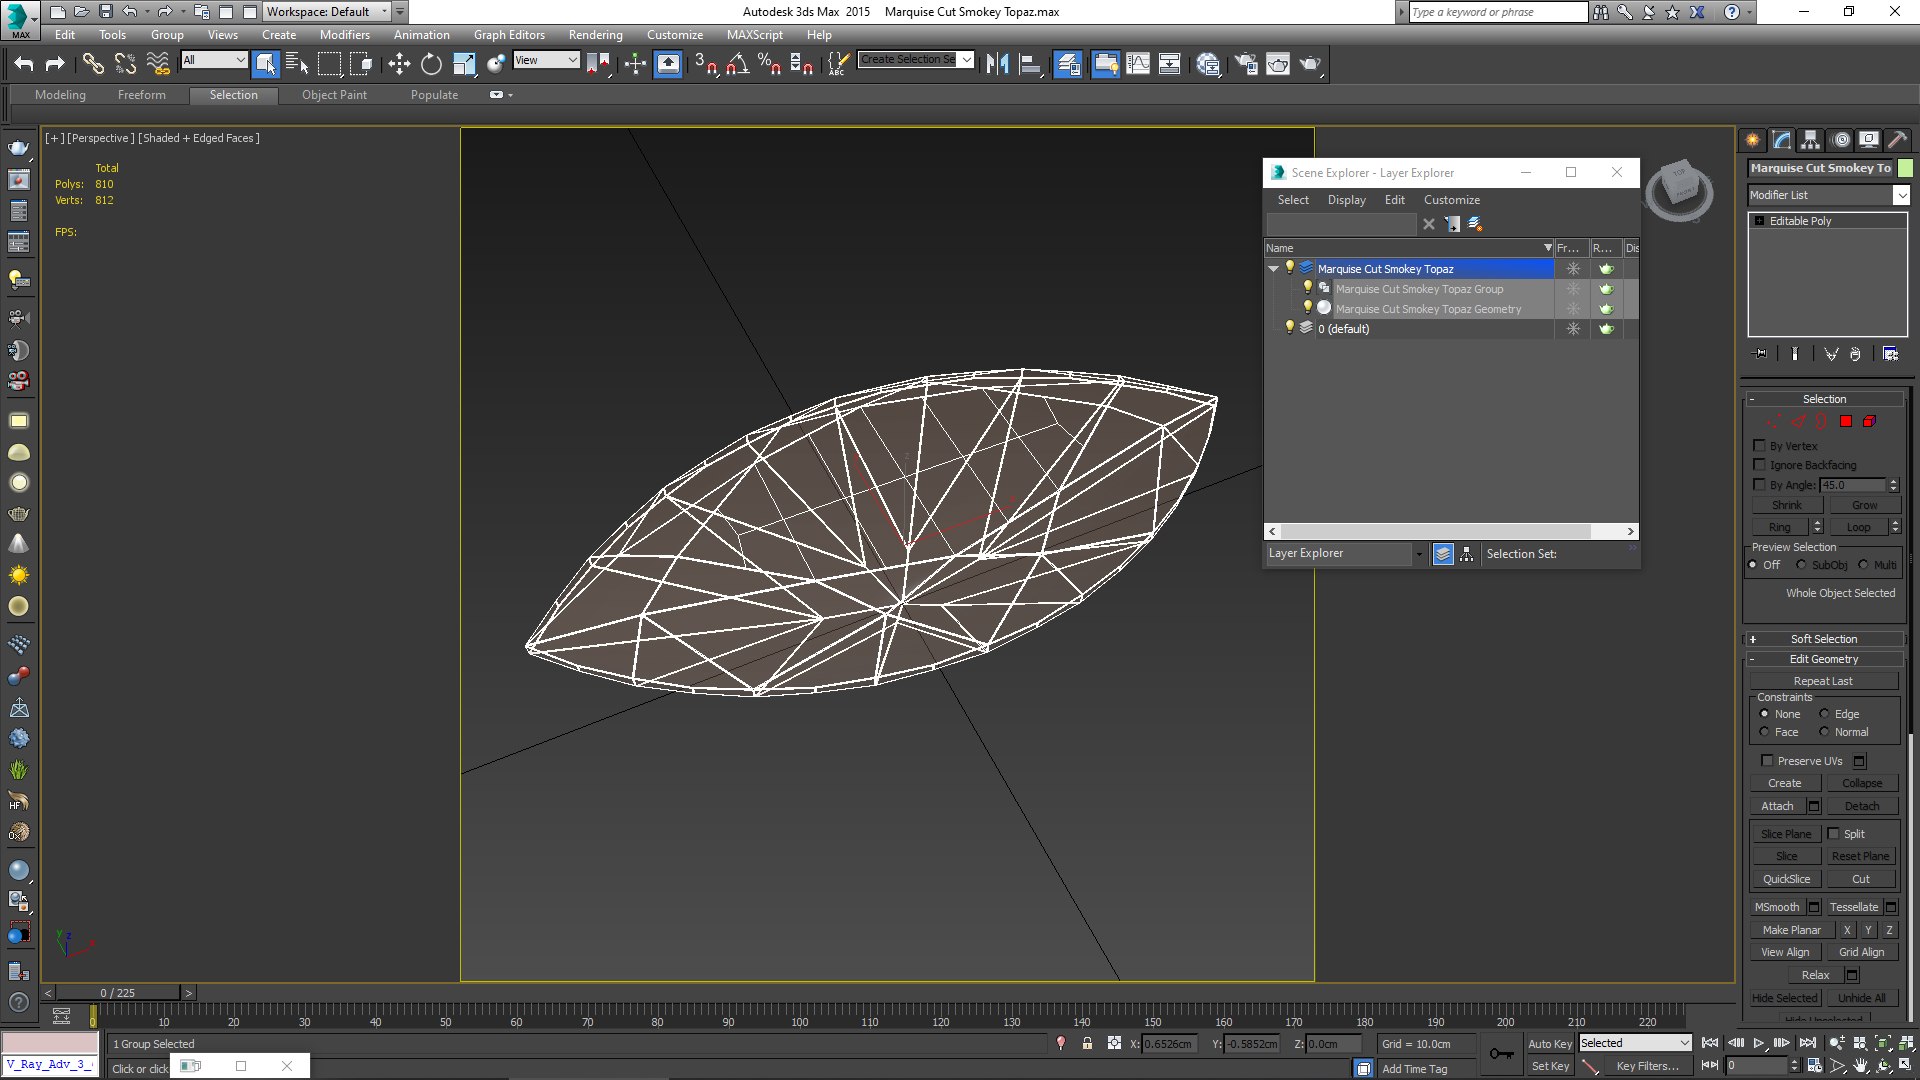The image size is (1920, 1080).
Task: Click the Tessellate button
Action: (x=1854, y=907)
